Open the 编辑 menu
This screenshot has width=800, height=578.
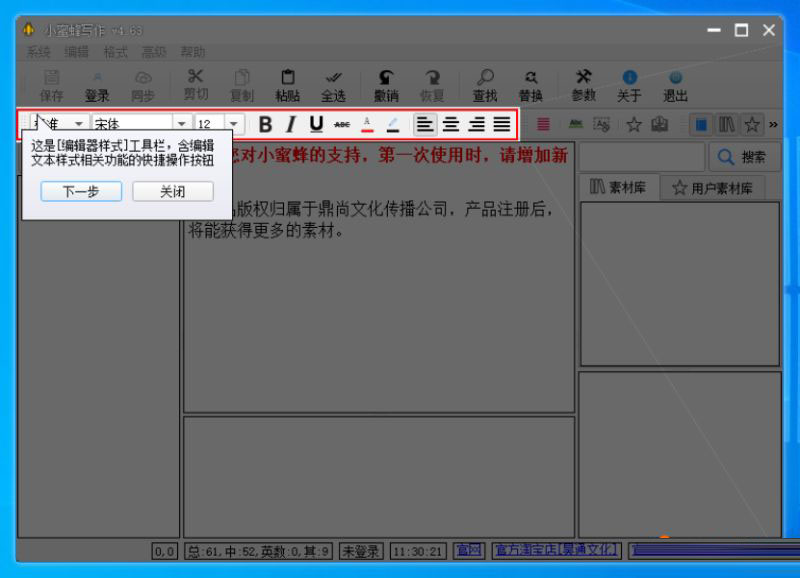[x=77, y=52]
